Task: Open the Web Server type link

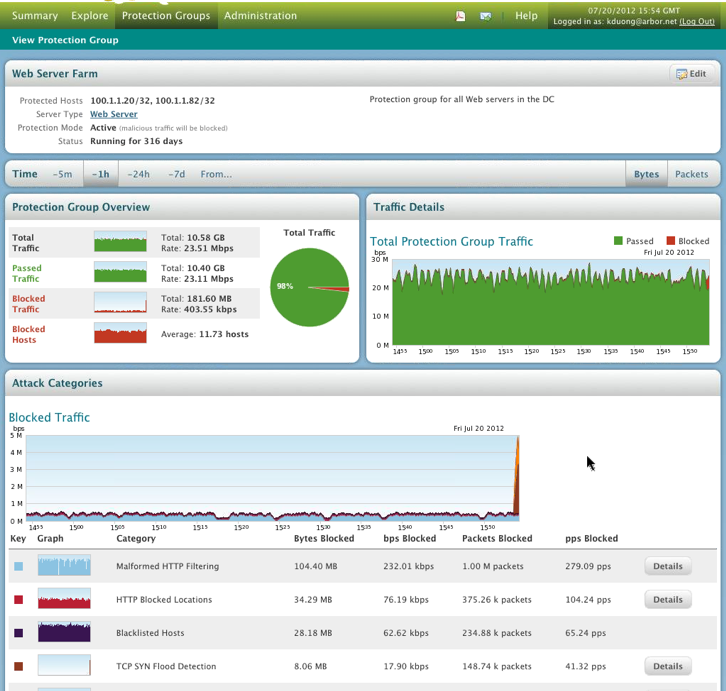Action: click(x=113, y=114)
